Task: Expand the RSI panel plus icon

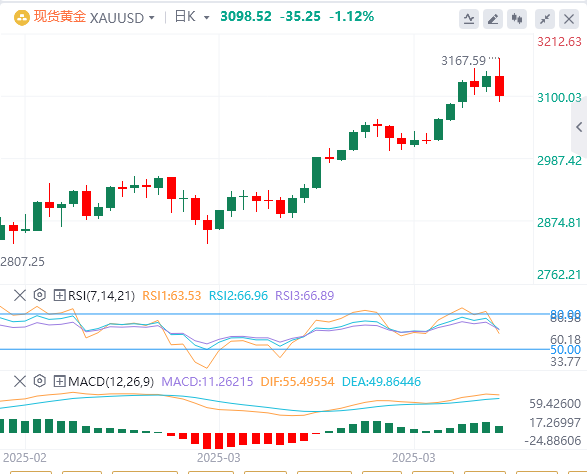Action: tap(60, 295)
